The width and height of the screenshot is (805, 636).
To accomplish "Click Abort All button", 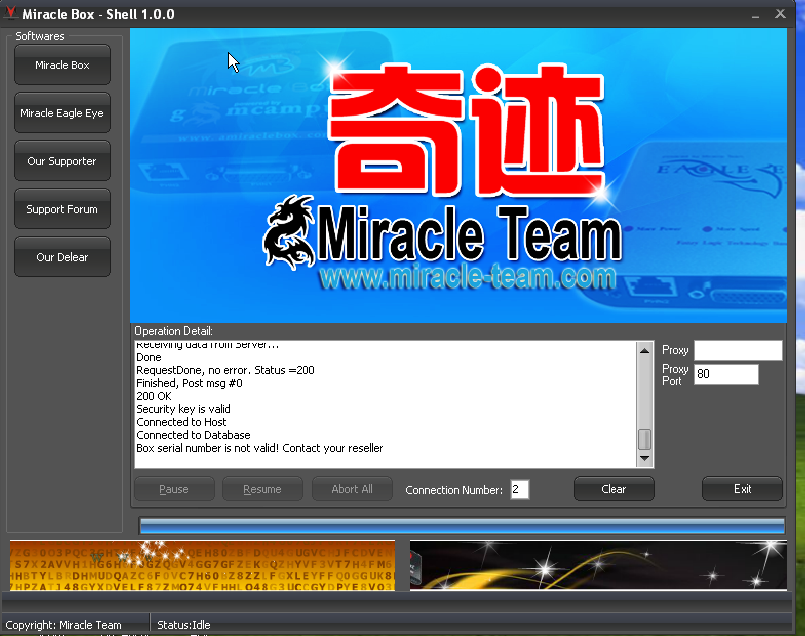I will click(352, 489).
